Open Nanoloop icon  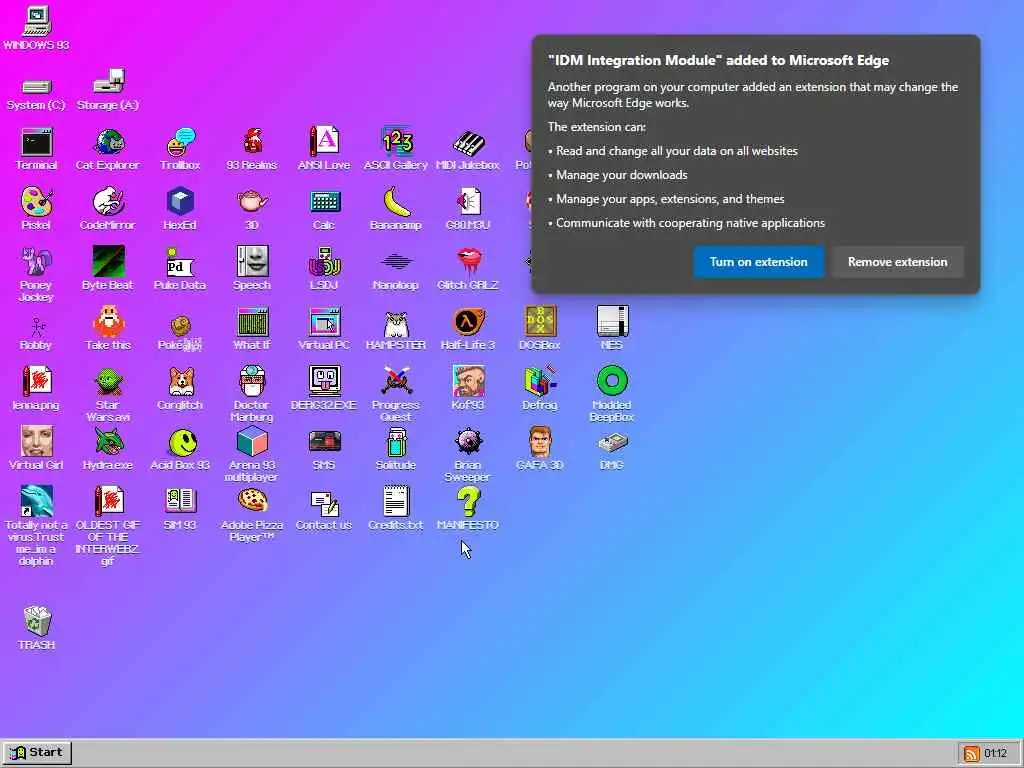click(396, 262)
